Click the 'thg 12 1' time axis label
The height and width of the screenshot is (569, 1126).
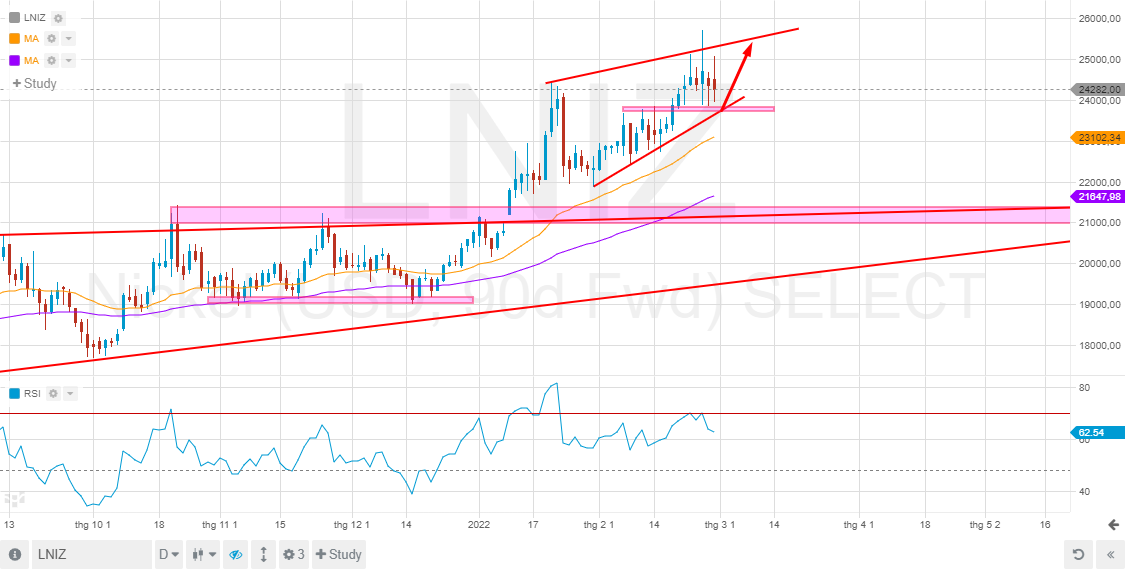coord(352,524)
